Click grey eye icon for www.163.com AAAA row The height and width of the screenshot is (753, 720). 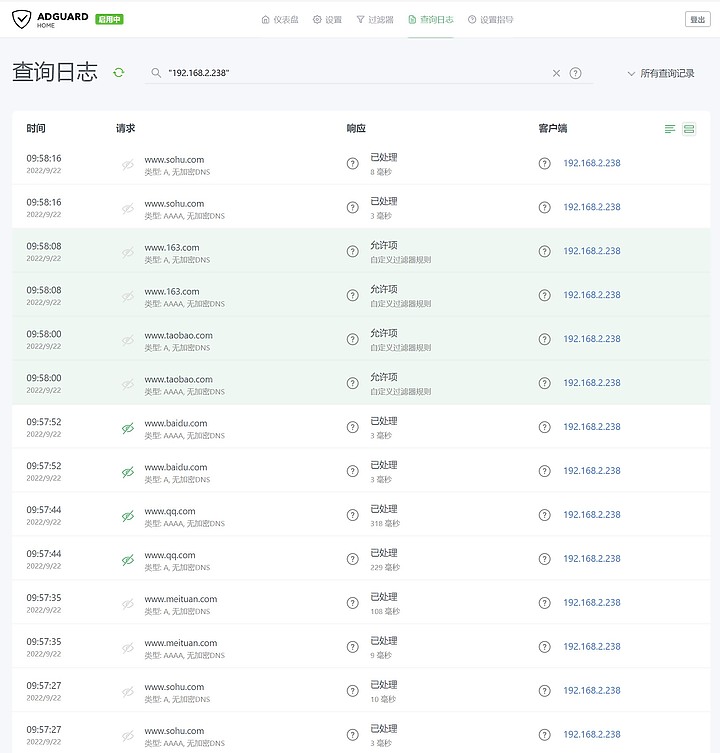click(x=128, y=297)
